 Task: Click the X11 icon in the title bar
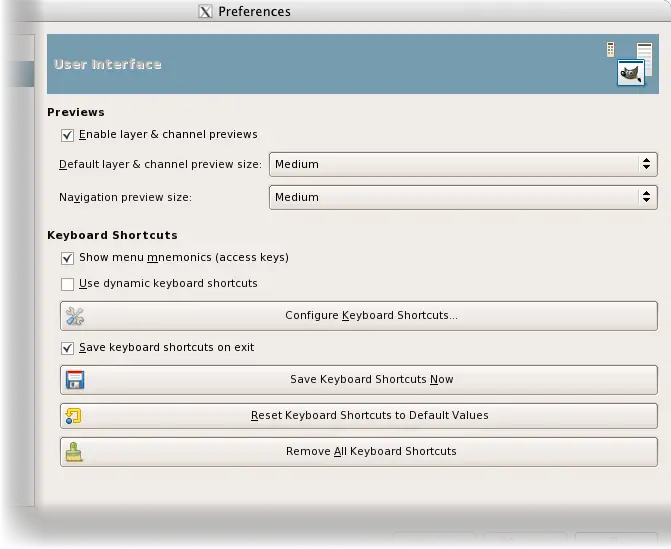coord(206,12)
